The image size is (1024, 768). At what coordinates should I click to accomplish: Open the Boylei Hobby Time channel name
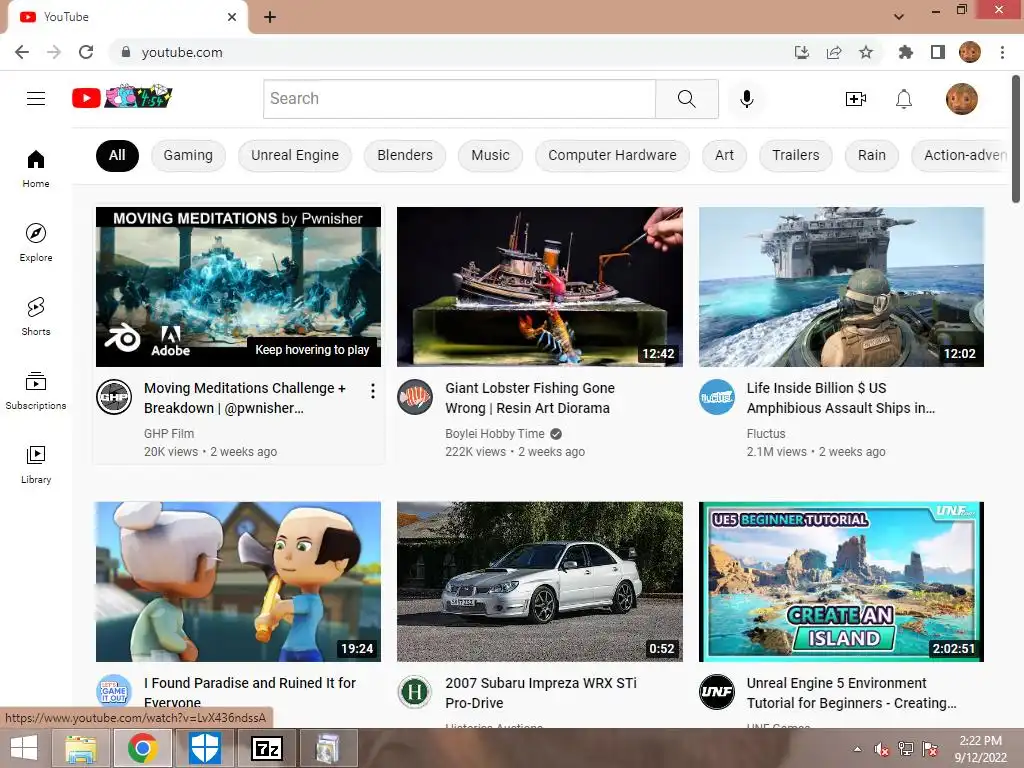(x=494, y=434)
